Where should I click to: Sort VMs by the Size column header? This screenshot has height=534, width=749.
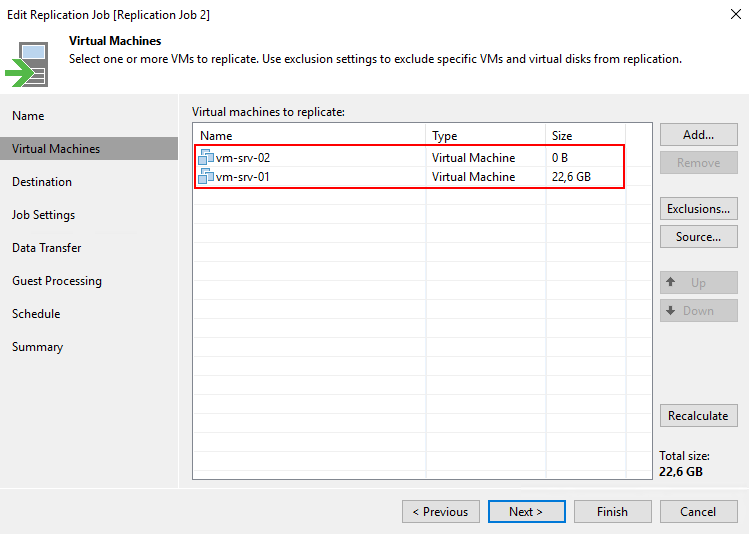584,136
